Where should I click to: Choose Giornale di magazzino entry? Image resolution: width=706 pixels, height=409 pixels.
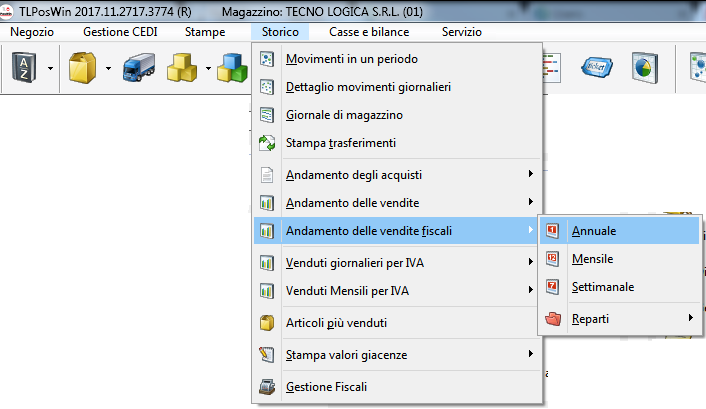pos(344,115)
